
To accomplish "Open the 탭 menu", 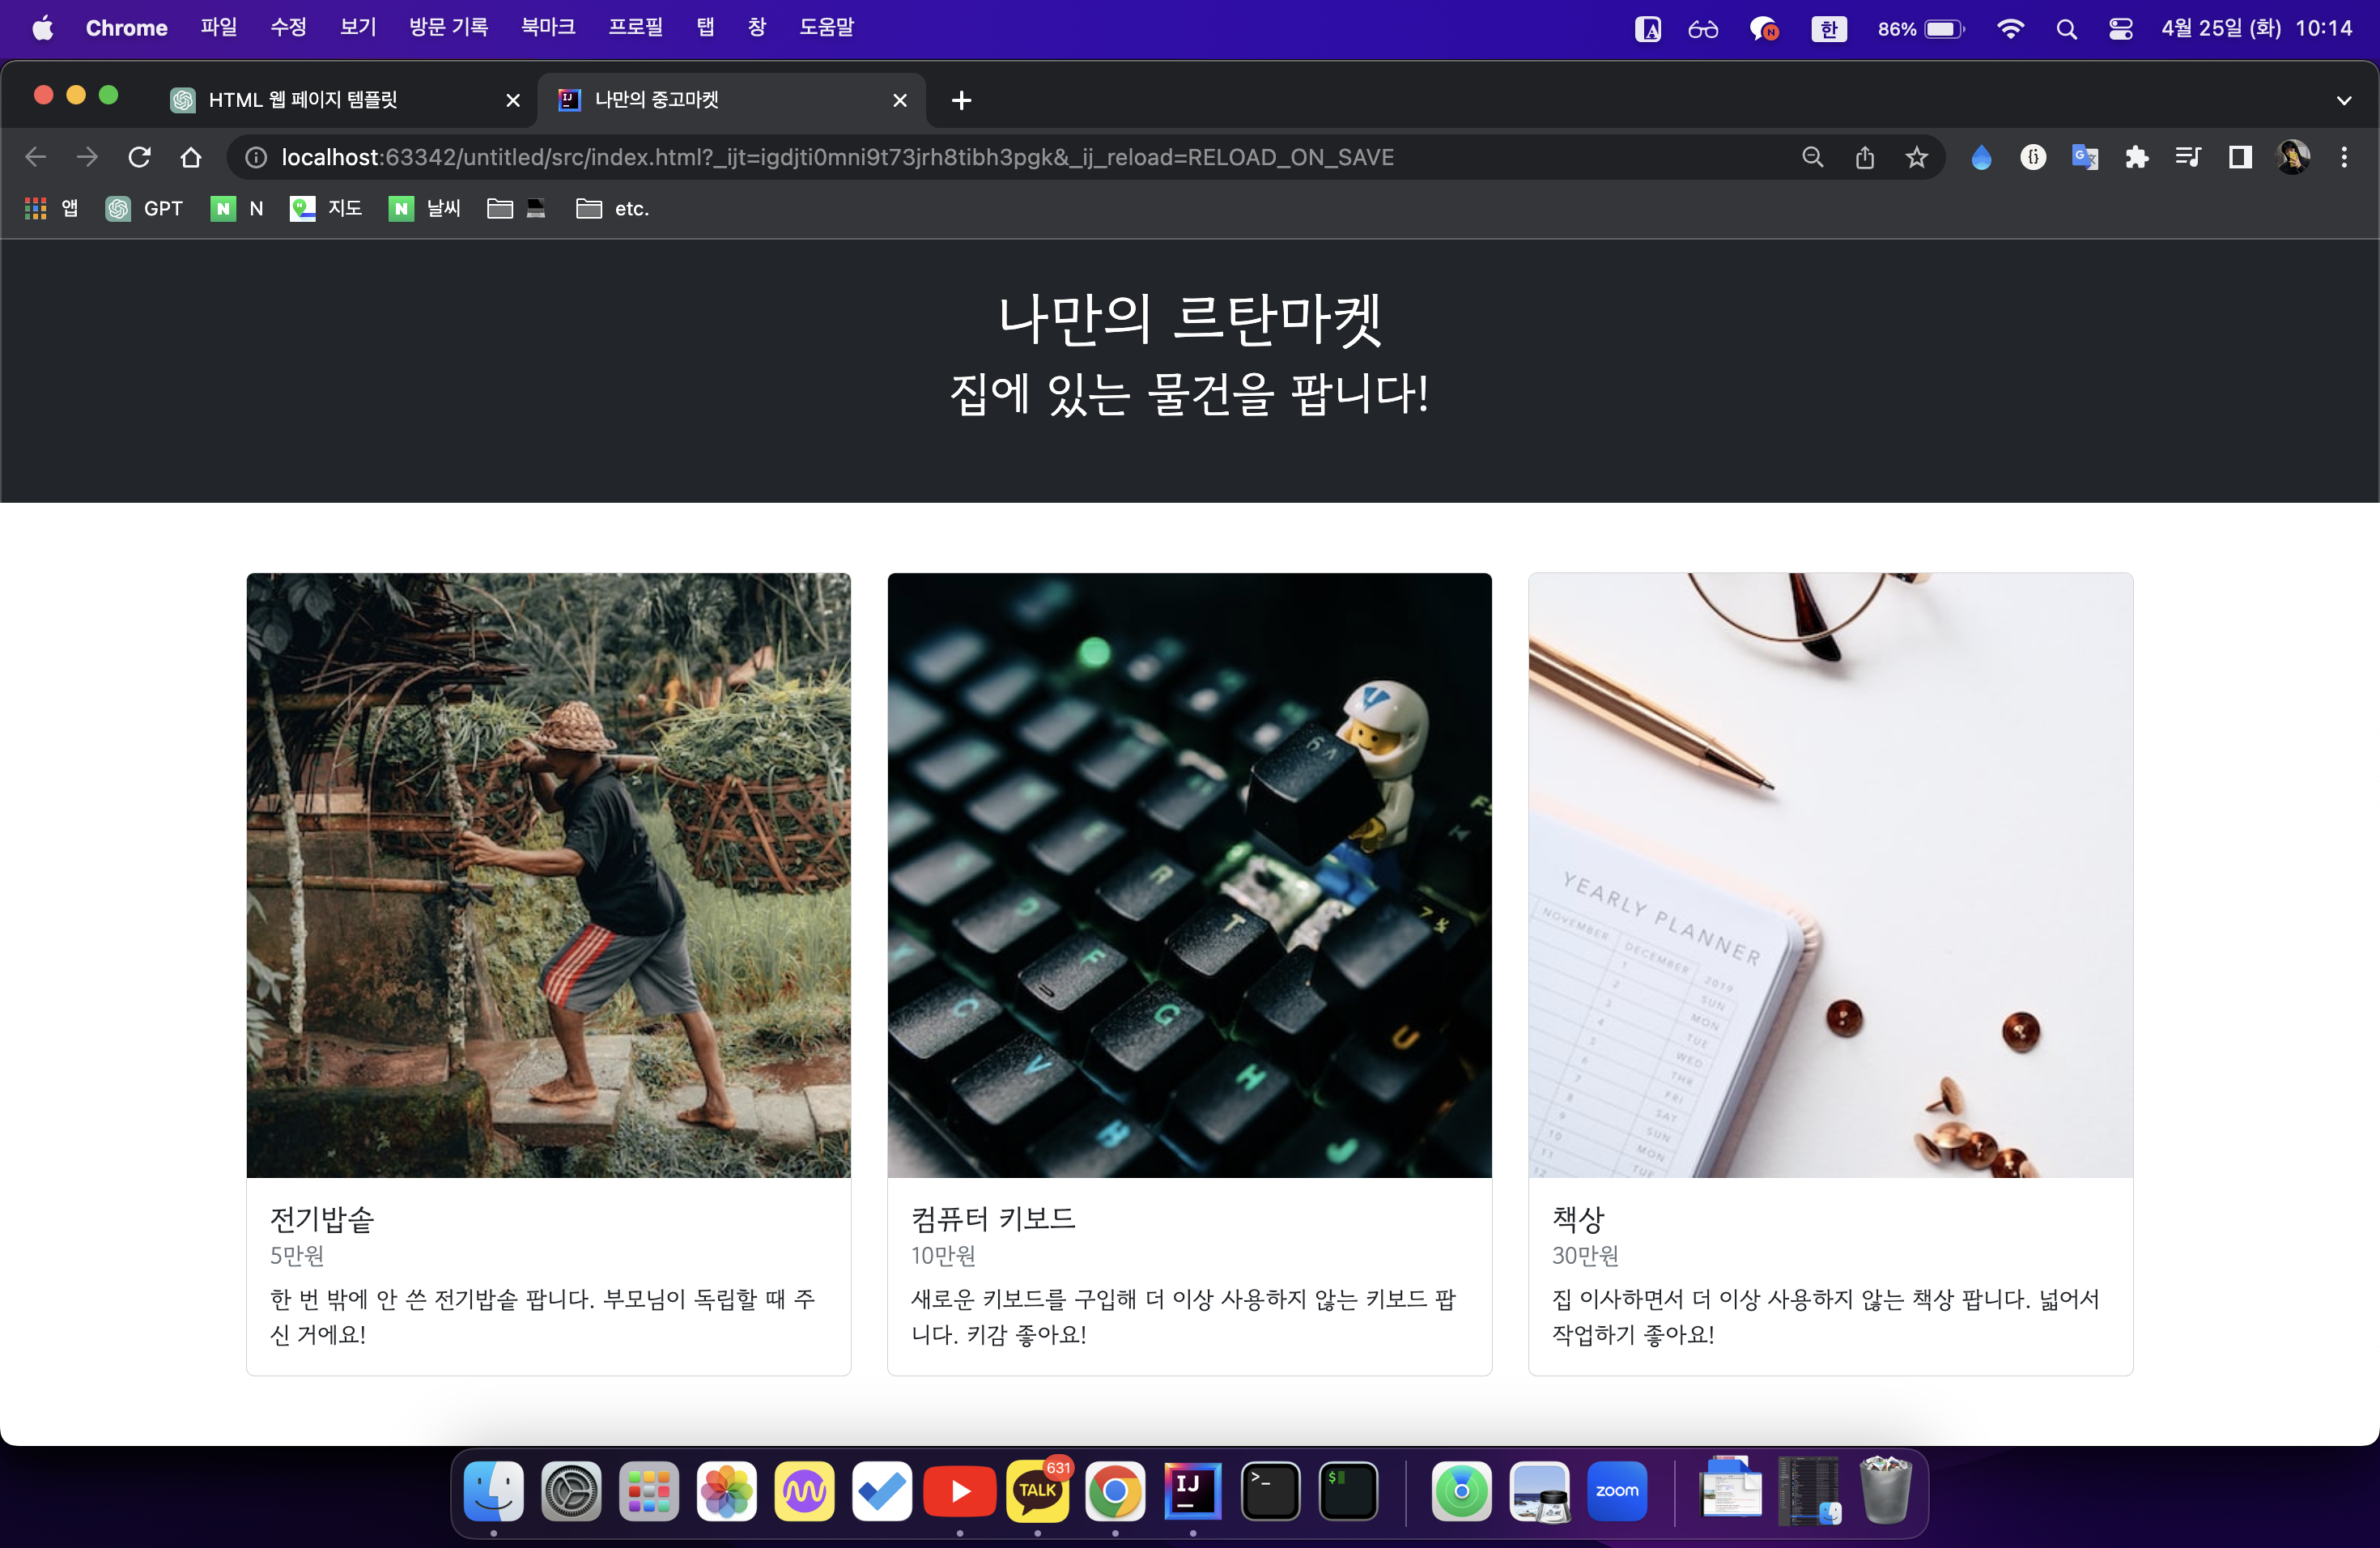I will pyautogui.click(x=705, y=28).
